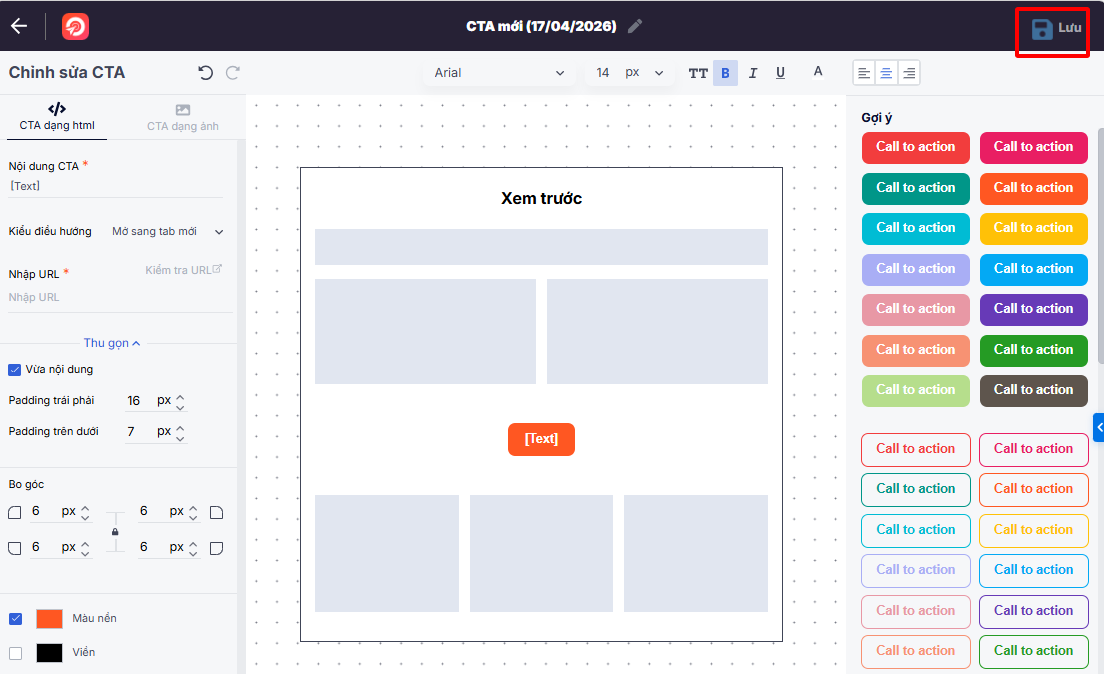Screen dimensions: 1104x674
Task: Open Kiểu điều hướng navigation dropdown
Action: [x=167, y=232]
